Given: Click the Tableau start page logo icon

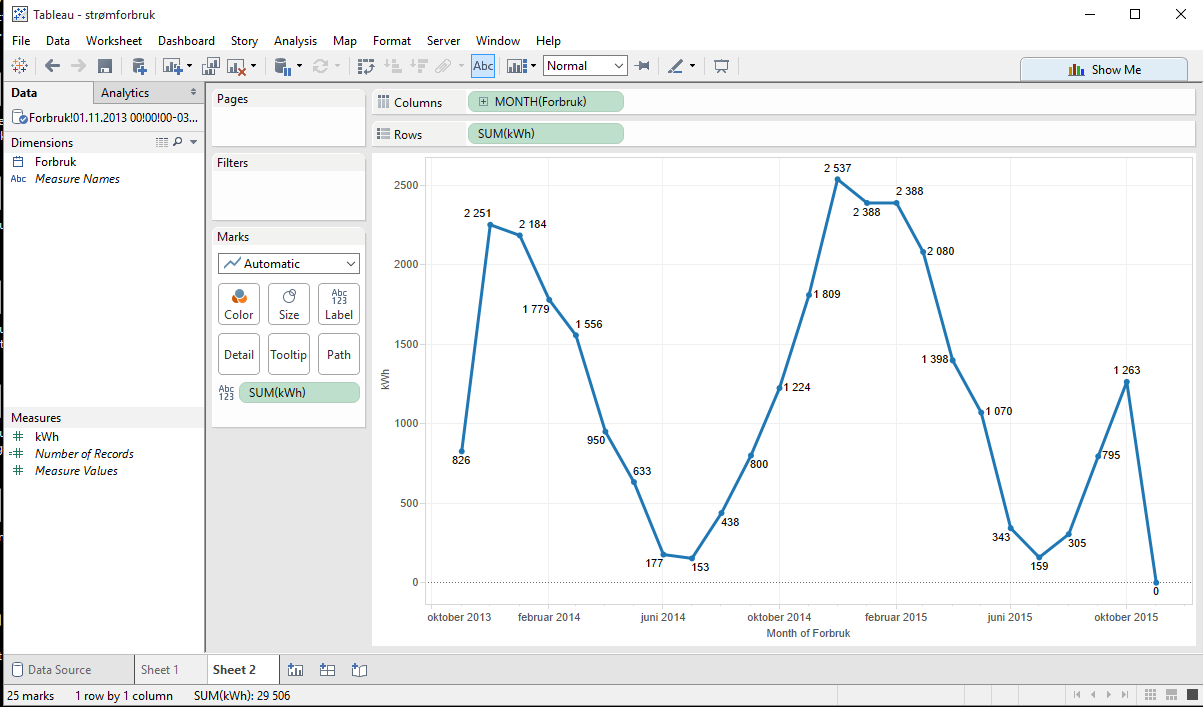Looking at the screenshot, I should coord(19,66).
